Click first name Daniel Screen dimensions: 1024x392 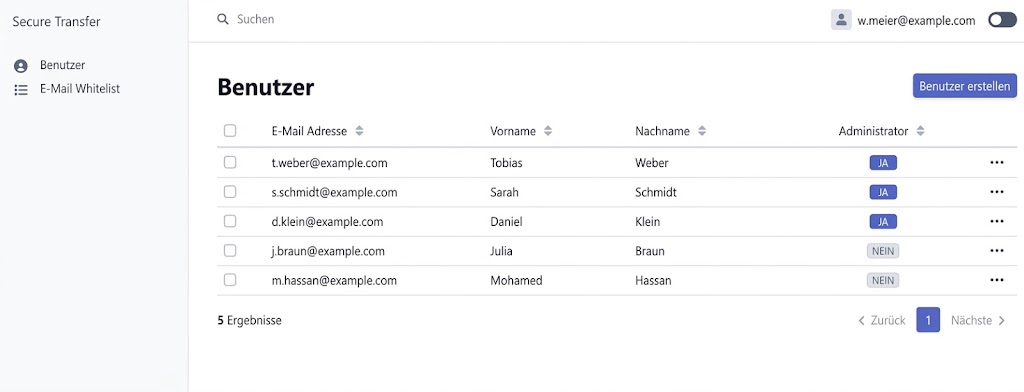coord(507,221)
